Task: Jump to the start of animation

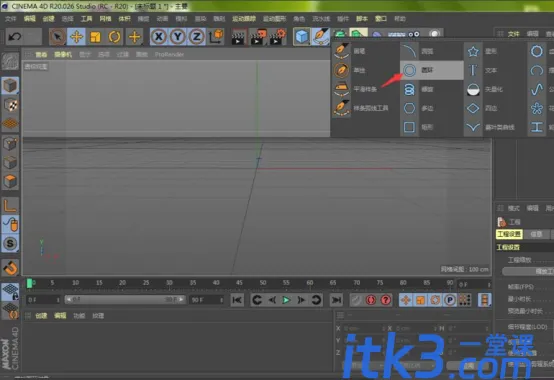Action: [x=237, y=300]
